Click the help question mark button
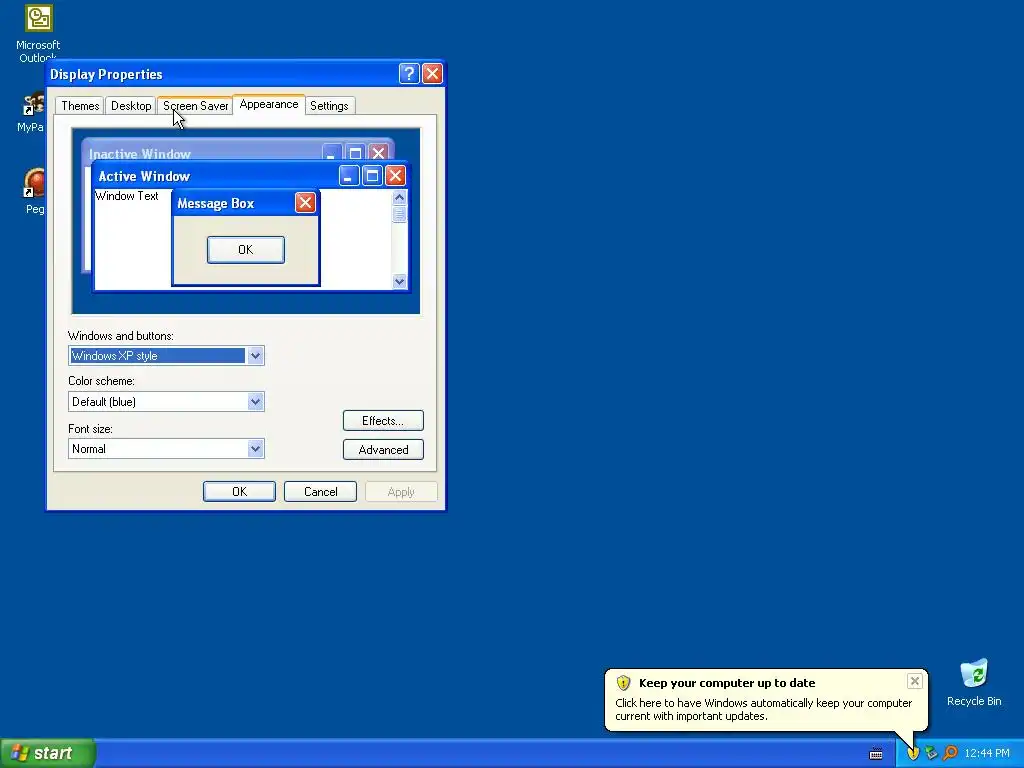This screenshot has height=768, width=1024. point(409,74)
